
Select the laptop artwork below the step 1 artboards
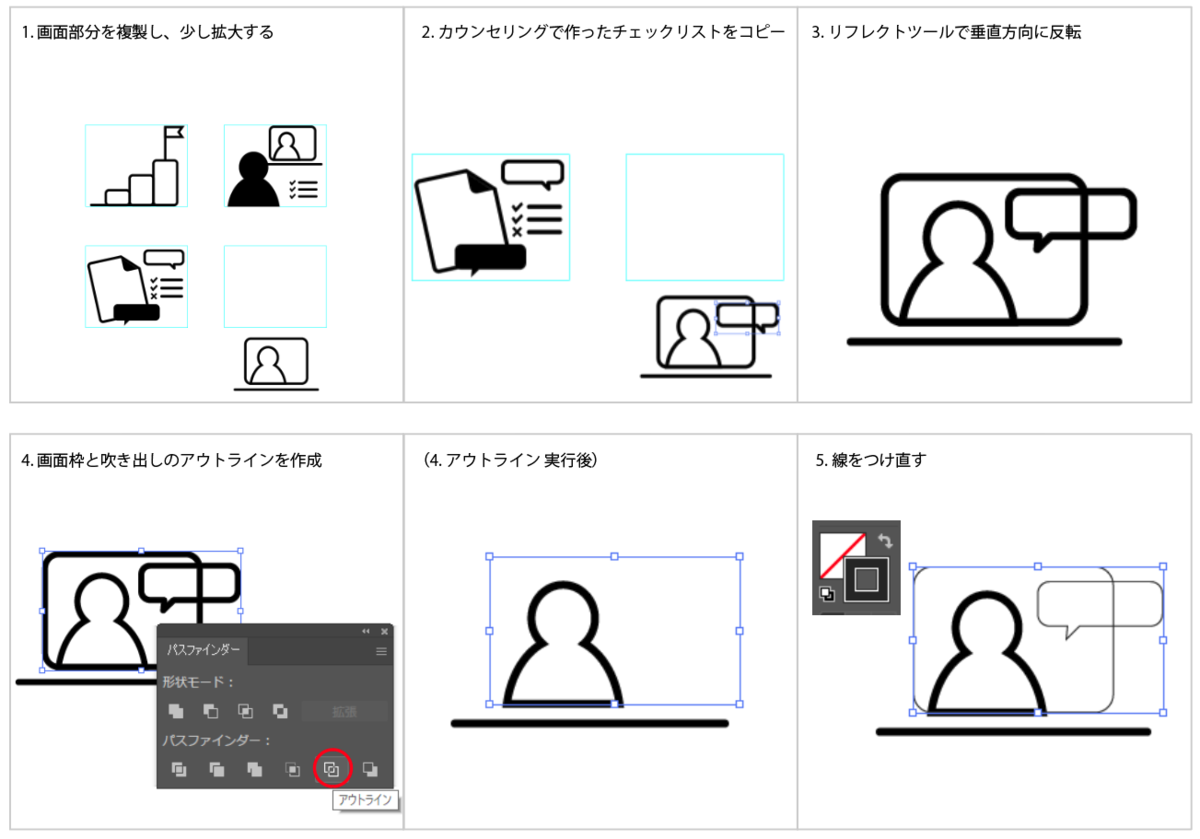276,364
